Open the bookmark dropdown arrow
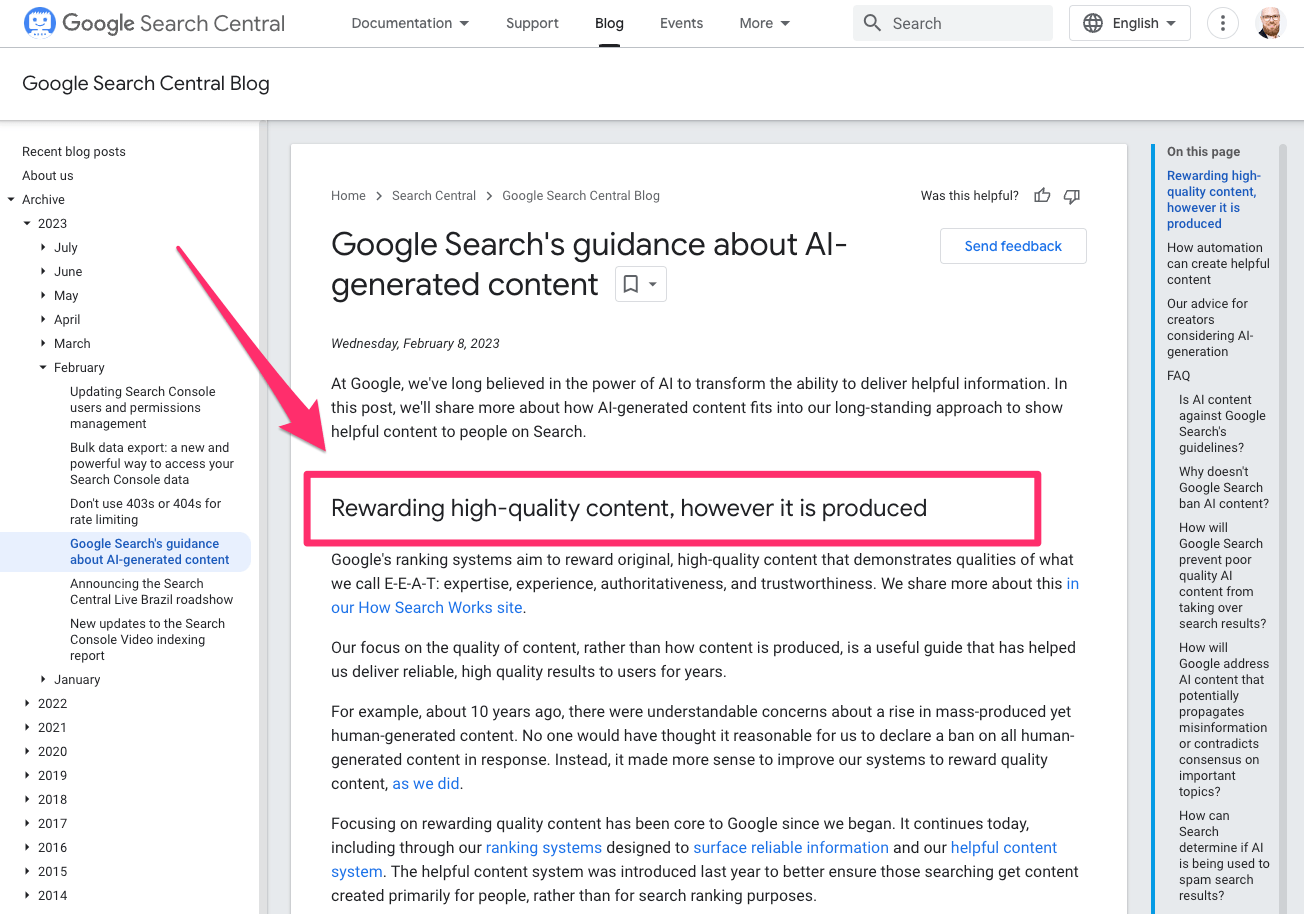This screenshot has height=914, width=1304. pyautogui.click(x=653, y=284)
